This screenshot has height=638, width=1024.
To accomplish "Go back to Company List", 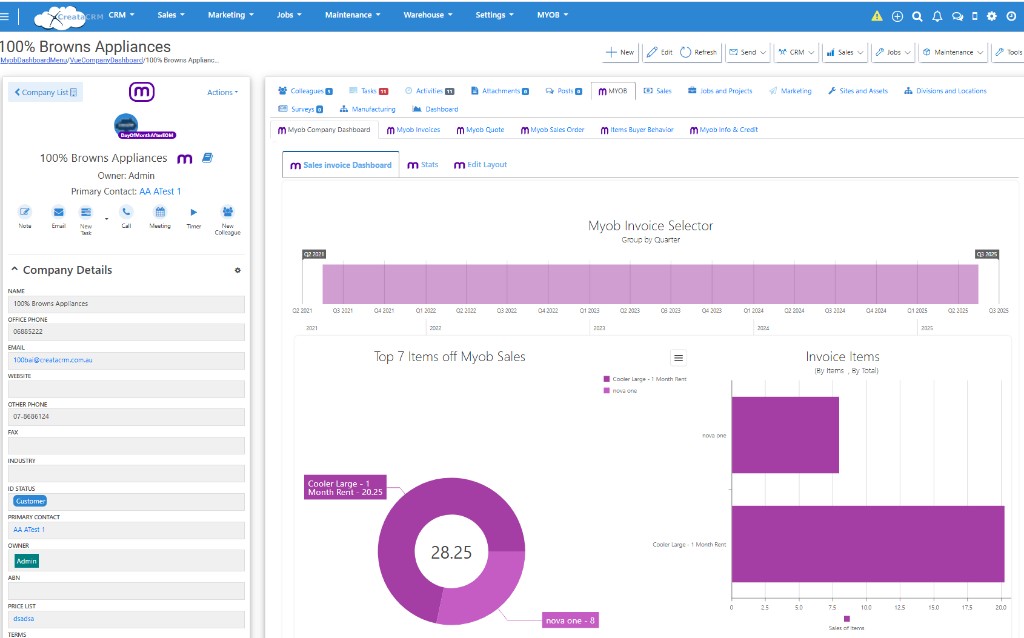I will point(46,92).
